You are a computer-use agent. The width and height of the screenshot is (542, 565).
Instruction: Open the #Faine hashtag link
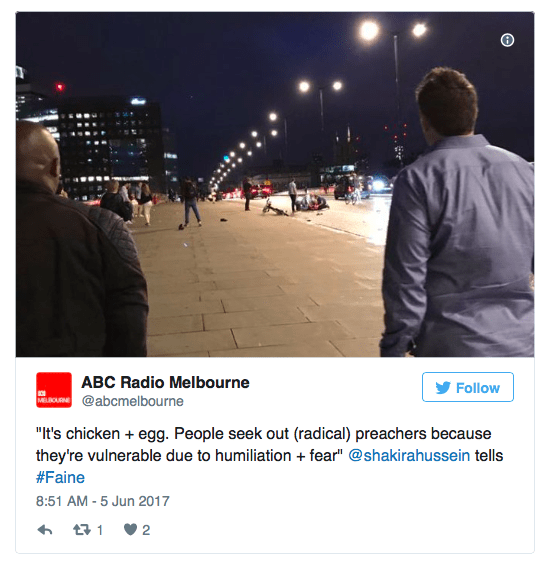[x=61, y=477]
